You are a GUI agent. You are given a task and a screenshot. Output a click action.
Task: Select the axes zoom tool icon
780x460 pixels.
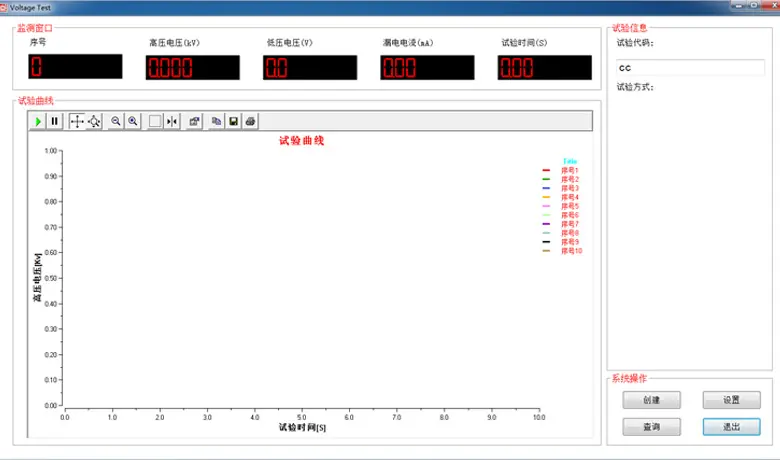point(94,121)
